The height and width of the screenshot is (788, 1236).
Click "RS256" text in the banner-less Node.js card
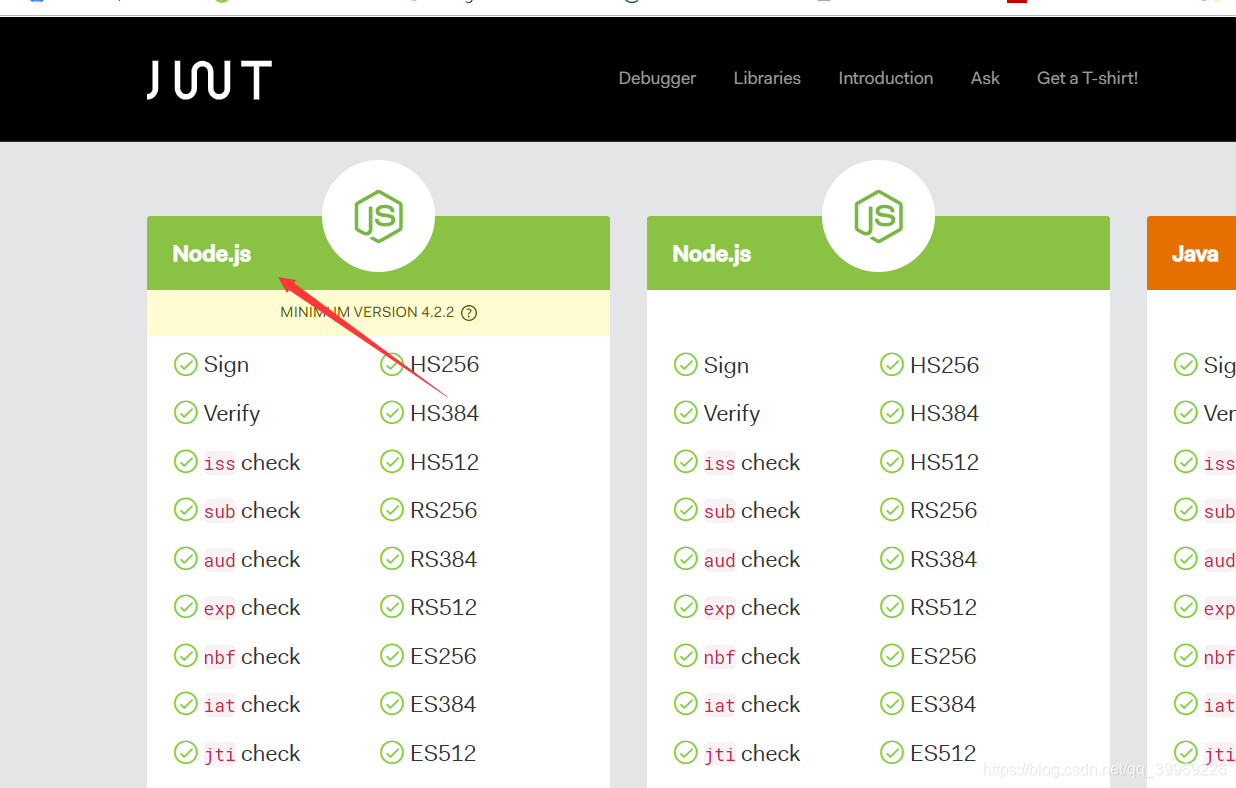(x=943, y=510)
